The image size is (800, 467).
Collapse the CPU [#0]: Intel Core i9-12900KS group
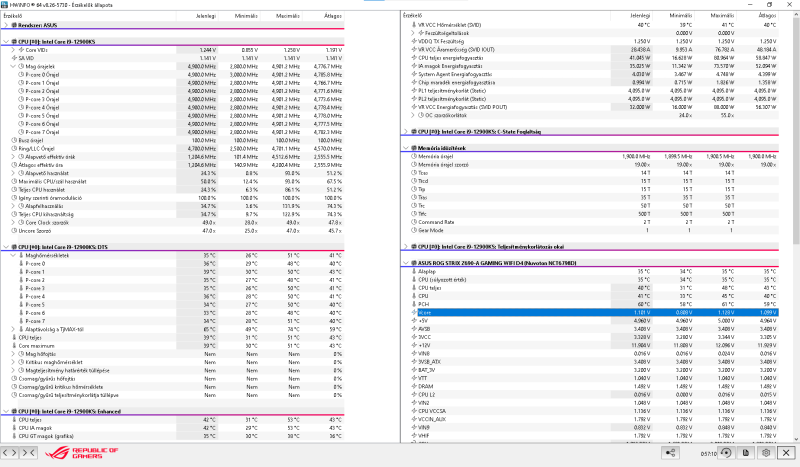6,42
